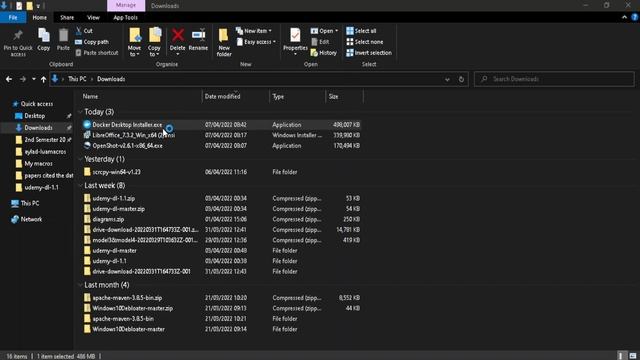Click Downloads in address breadcrumb
This screenshot has height=360, width=640.
111,79
